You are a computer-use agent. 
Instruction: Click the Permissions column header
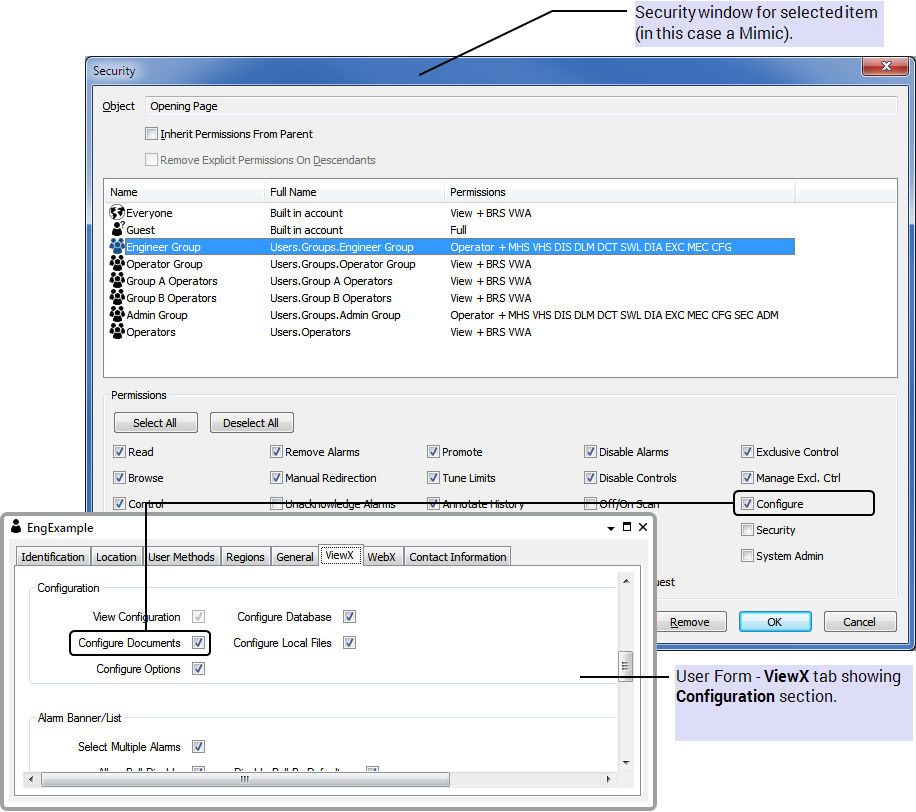(619, 192)
